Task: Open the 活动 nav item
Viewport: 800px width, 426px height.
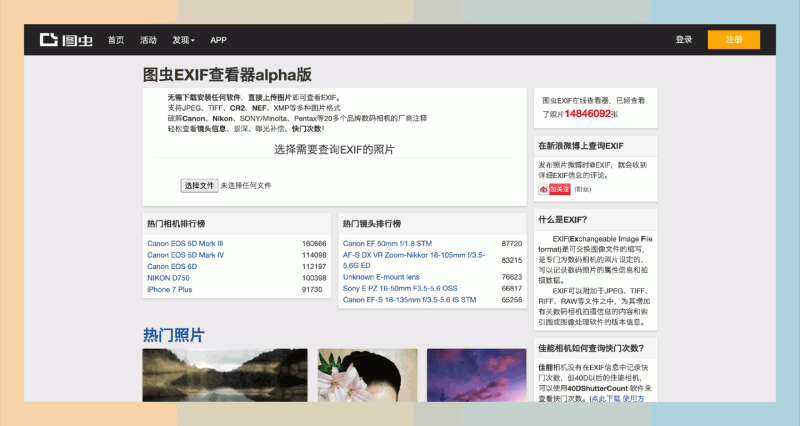Action: pos(148,40)
